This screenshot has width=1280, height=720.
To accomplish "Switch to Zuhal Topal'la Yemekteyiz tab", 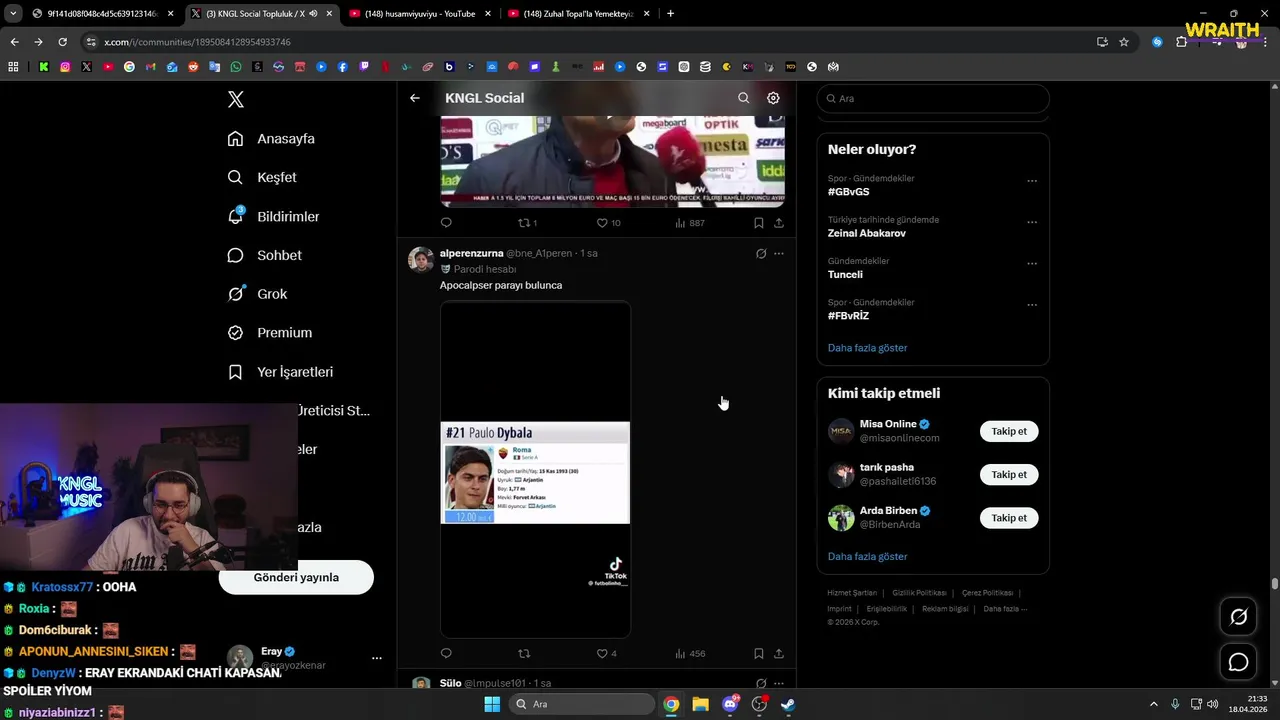I will point(578,14).
